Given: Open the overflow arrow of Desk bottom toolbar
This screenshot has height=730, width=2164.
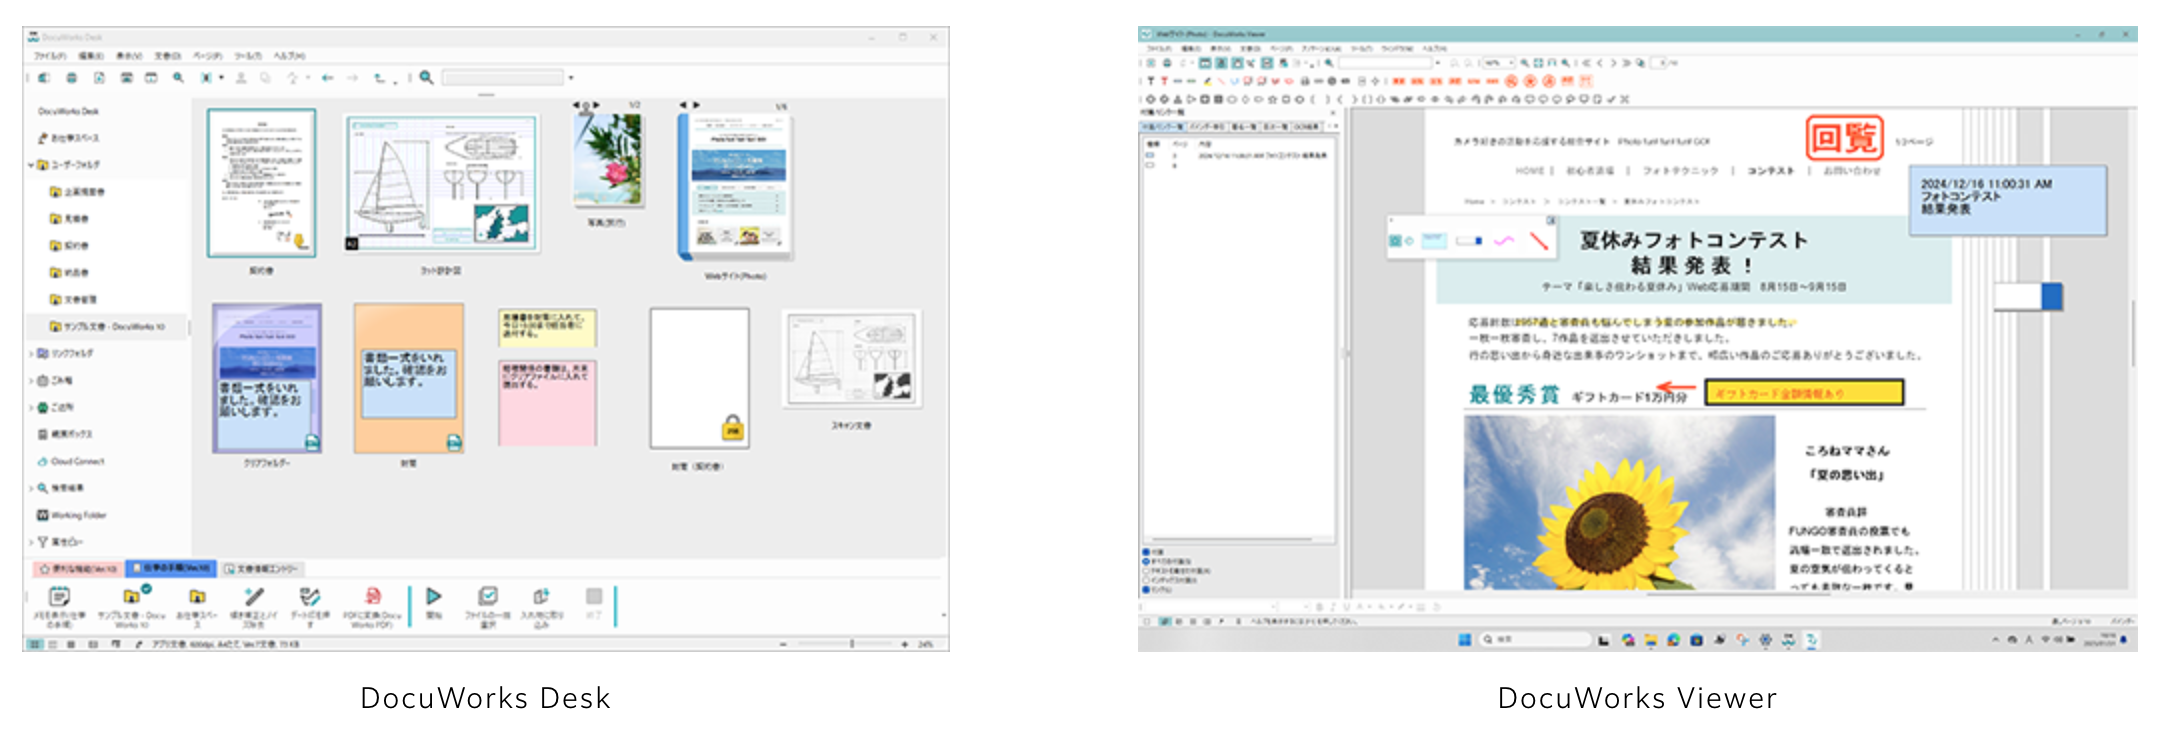Looking at the screenshot, I should [942, 615].
